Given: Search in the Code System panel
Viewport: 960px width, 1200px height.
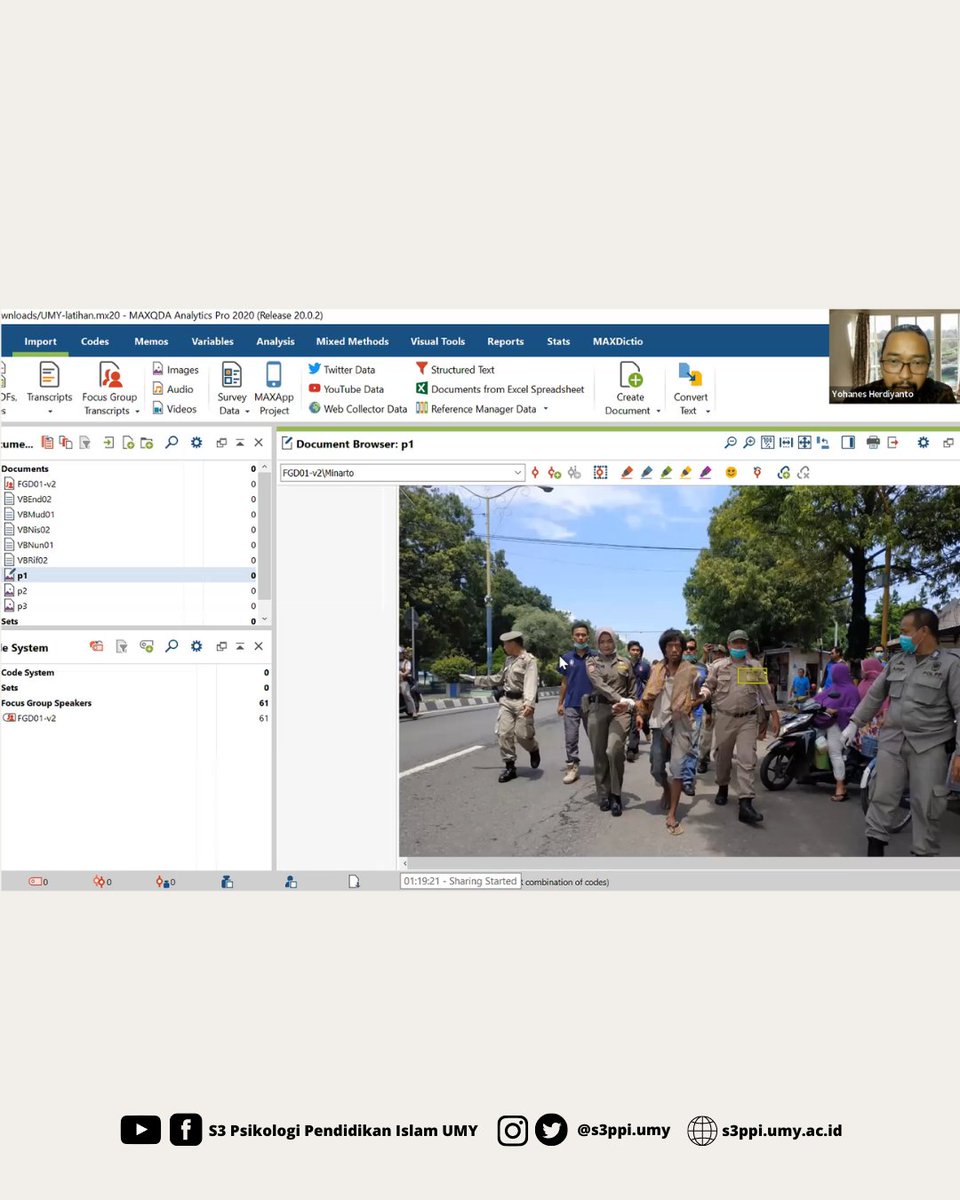Looking at the screenshot, I should tap(172, 646).
